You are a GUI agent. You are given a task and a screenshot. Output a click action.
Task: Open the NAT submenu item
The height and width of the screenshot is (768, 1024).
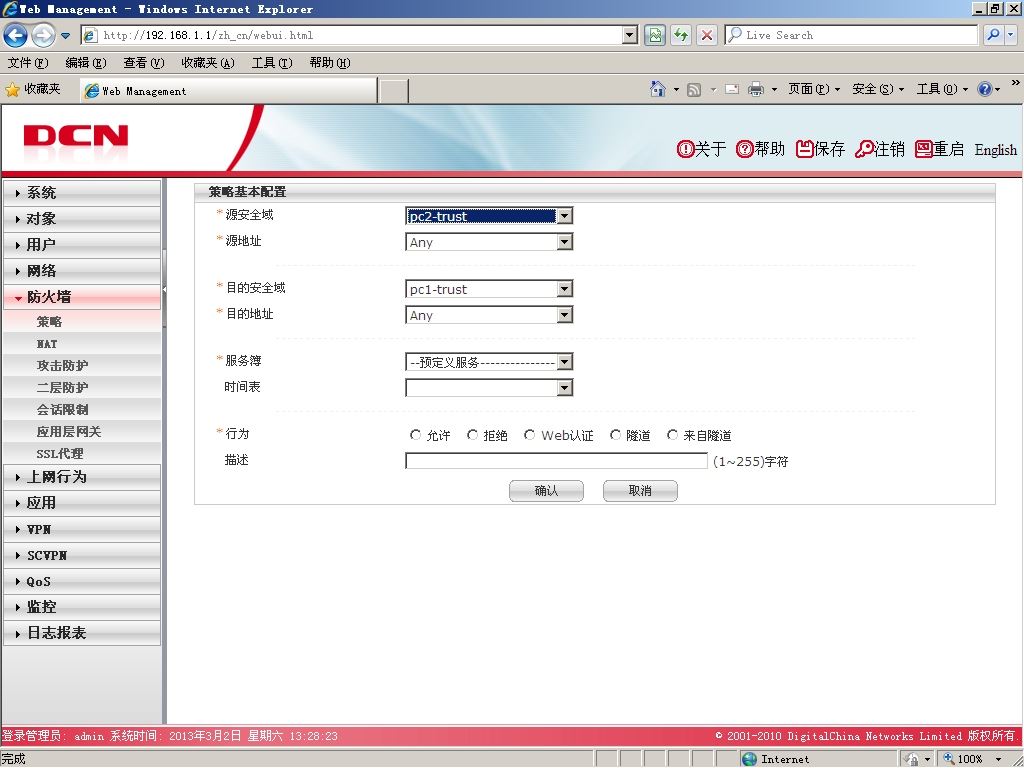(82, 344)
